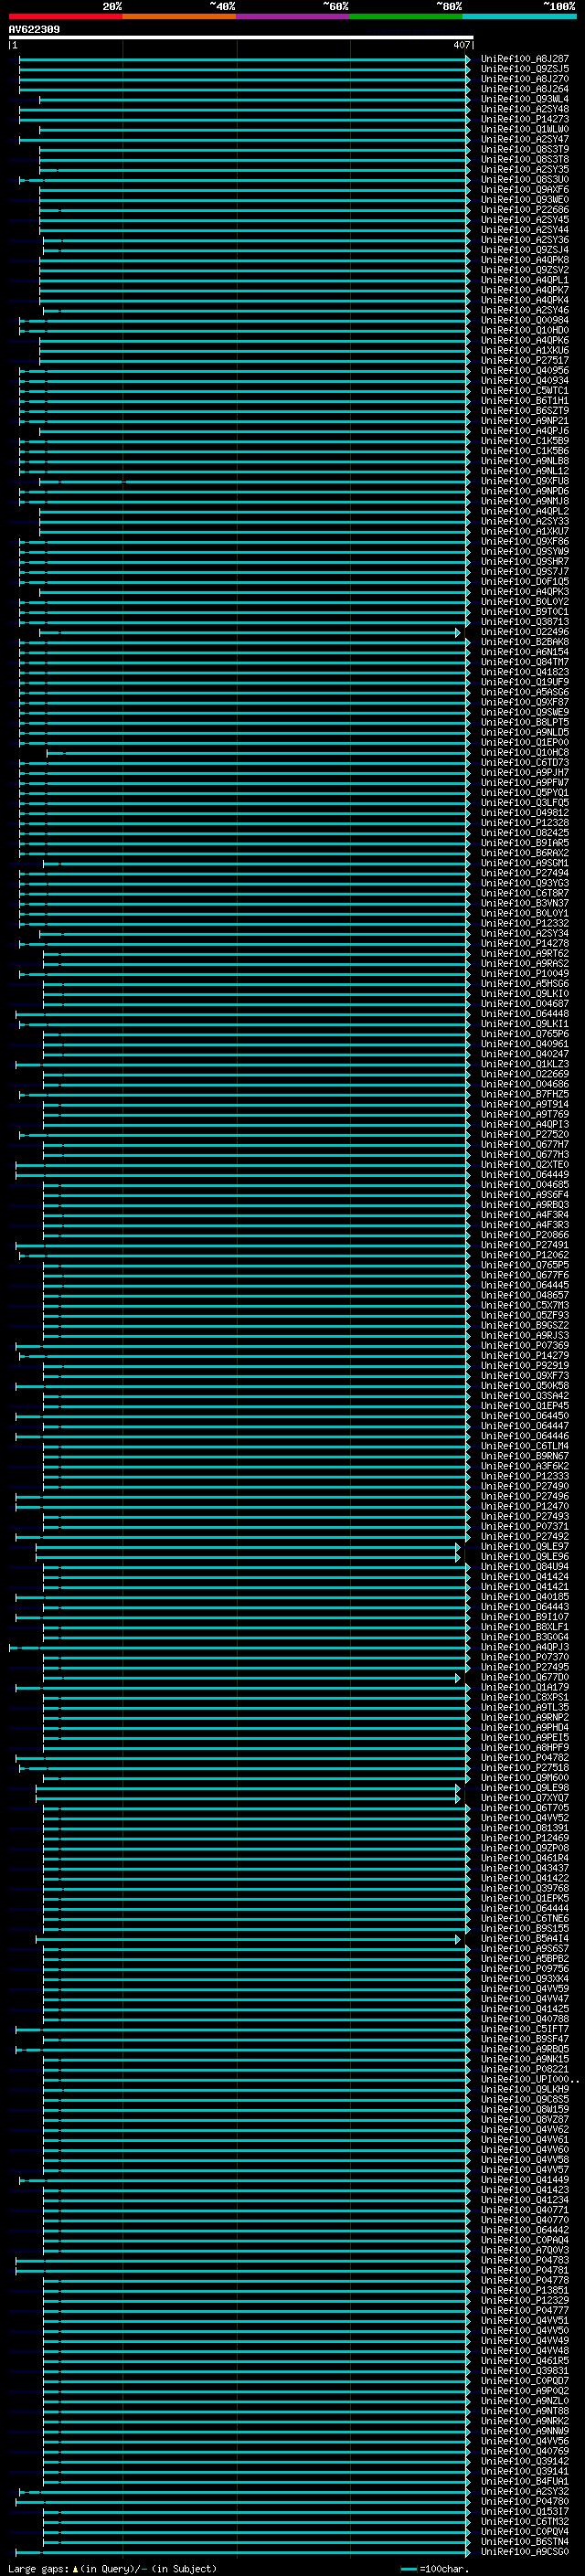Select hit label UniRef100_P92919

pyautogui.click(x=525, y=1366)
